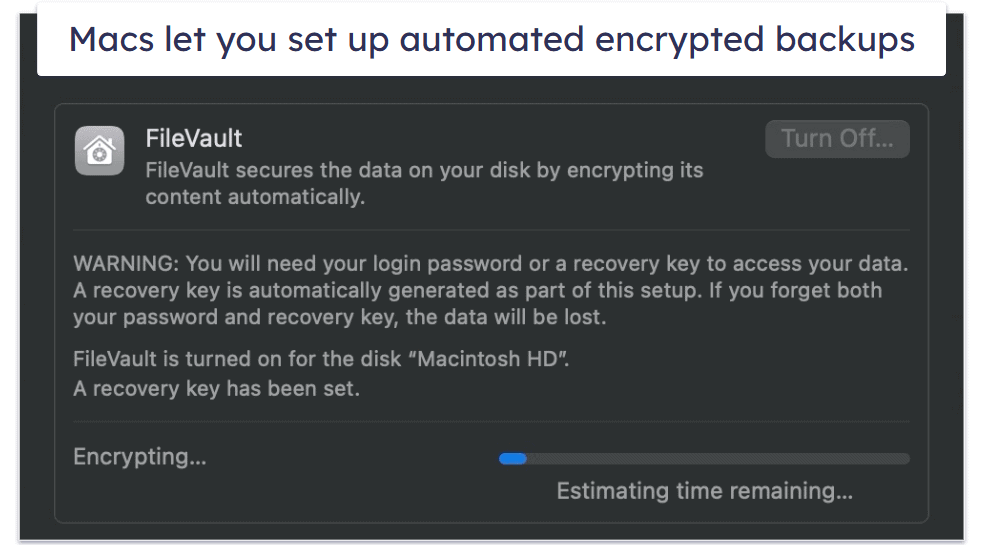Click the Encrypting... status label
Image resolution: width=982 pixels, height=545 pixels.
(x=140, y=457)
